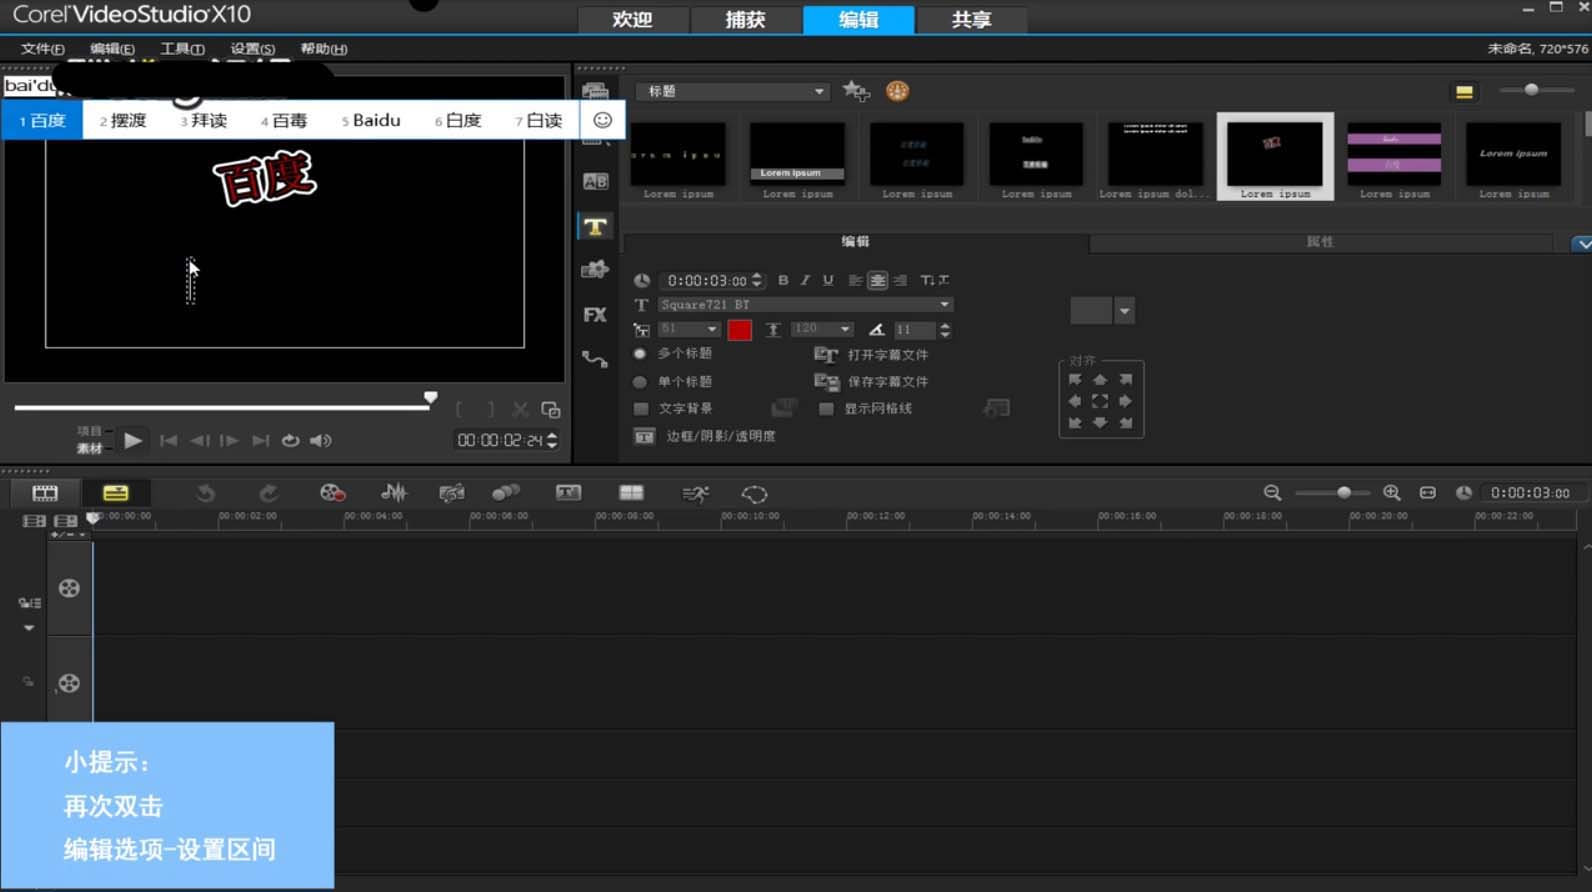Enable the Text backdrop checkbox

[641, 409]
